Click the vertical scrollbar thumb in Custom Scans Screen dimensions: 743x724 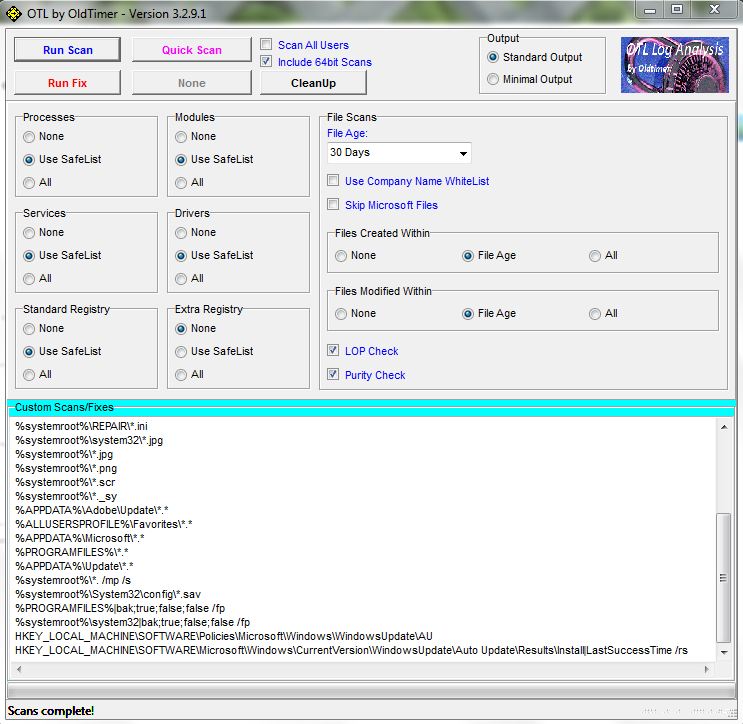point(724,577)
